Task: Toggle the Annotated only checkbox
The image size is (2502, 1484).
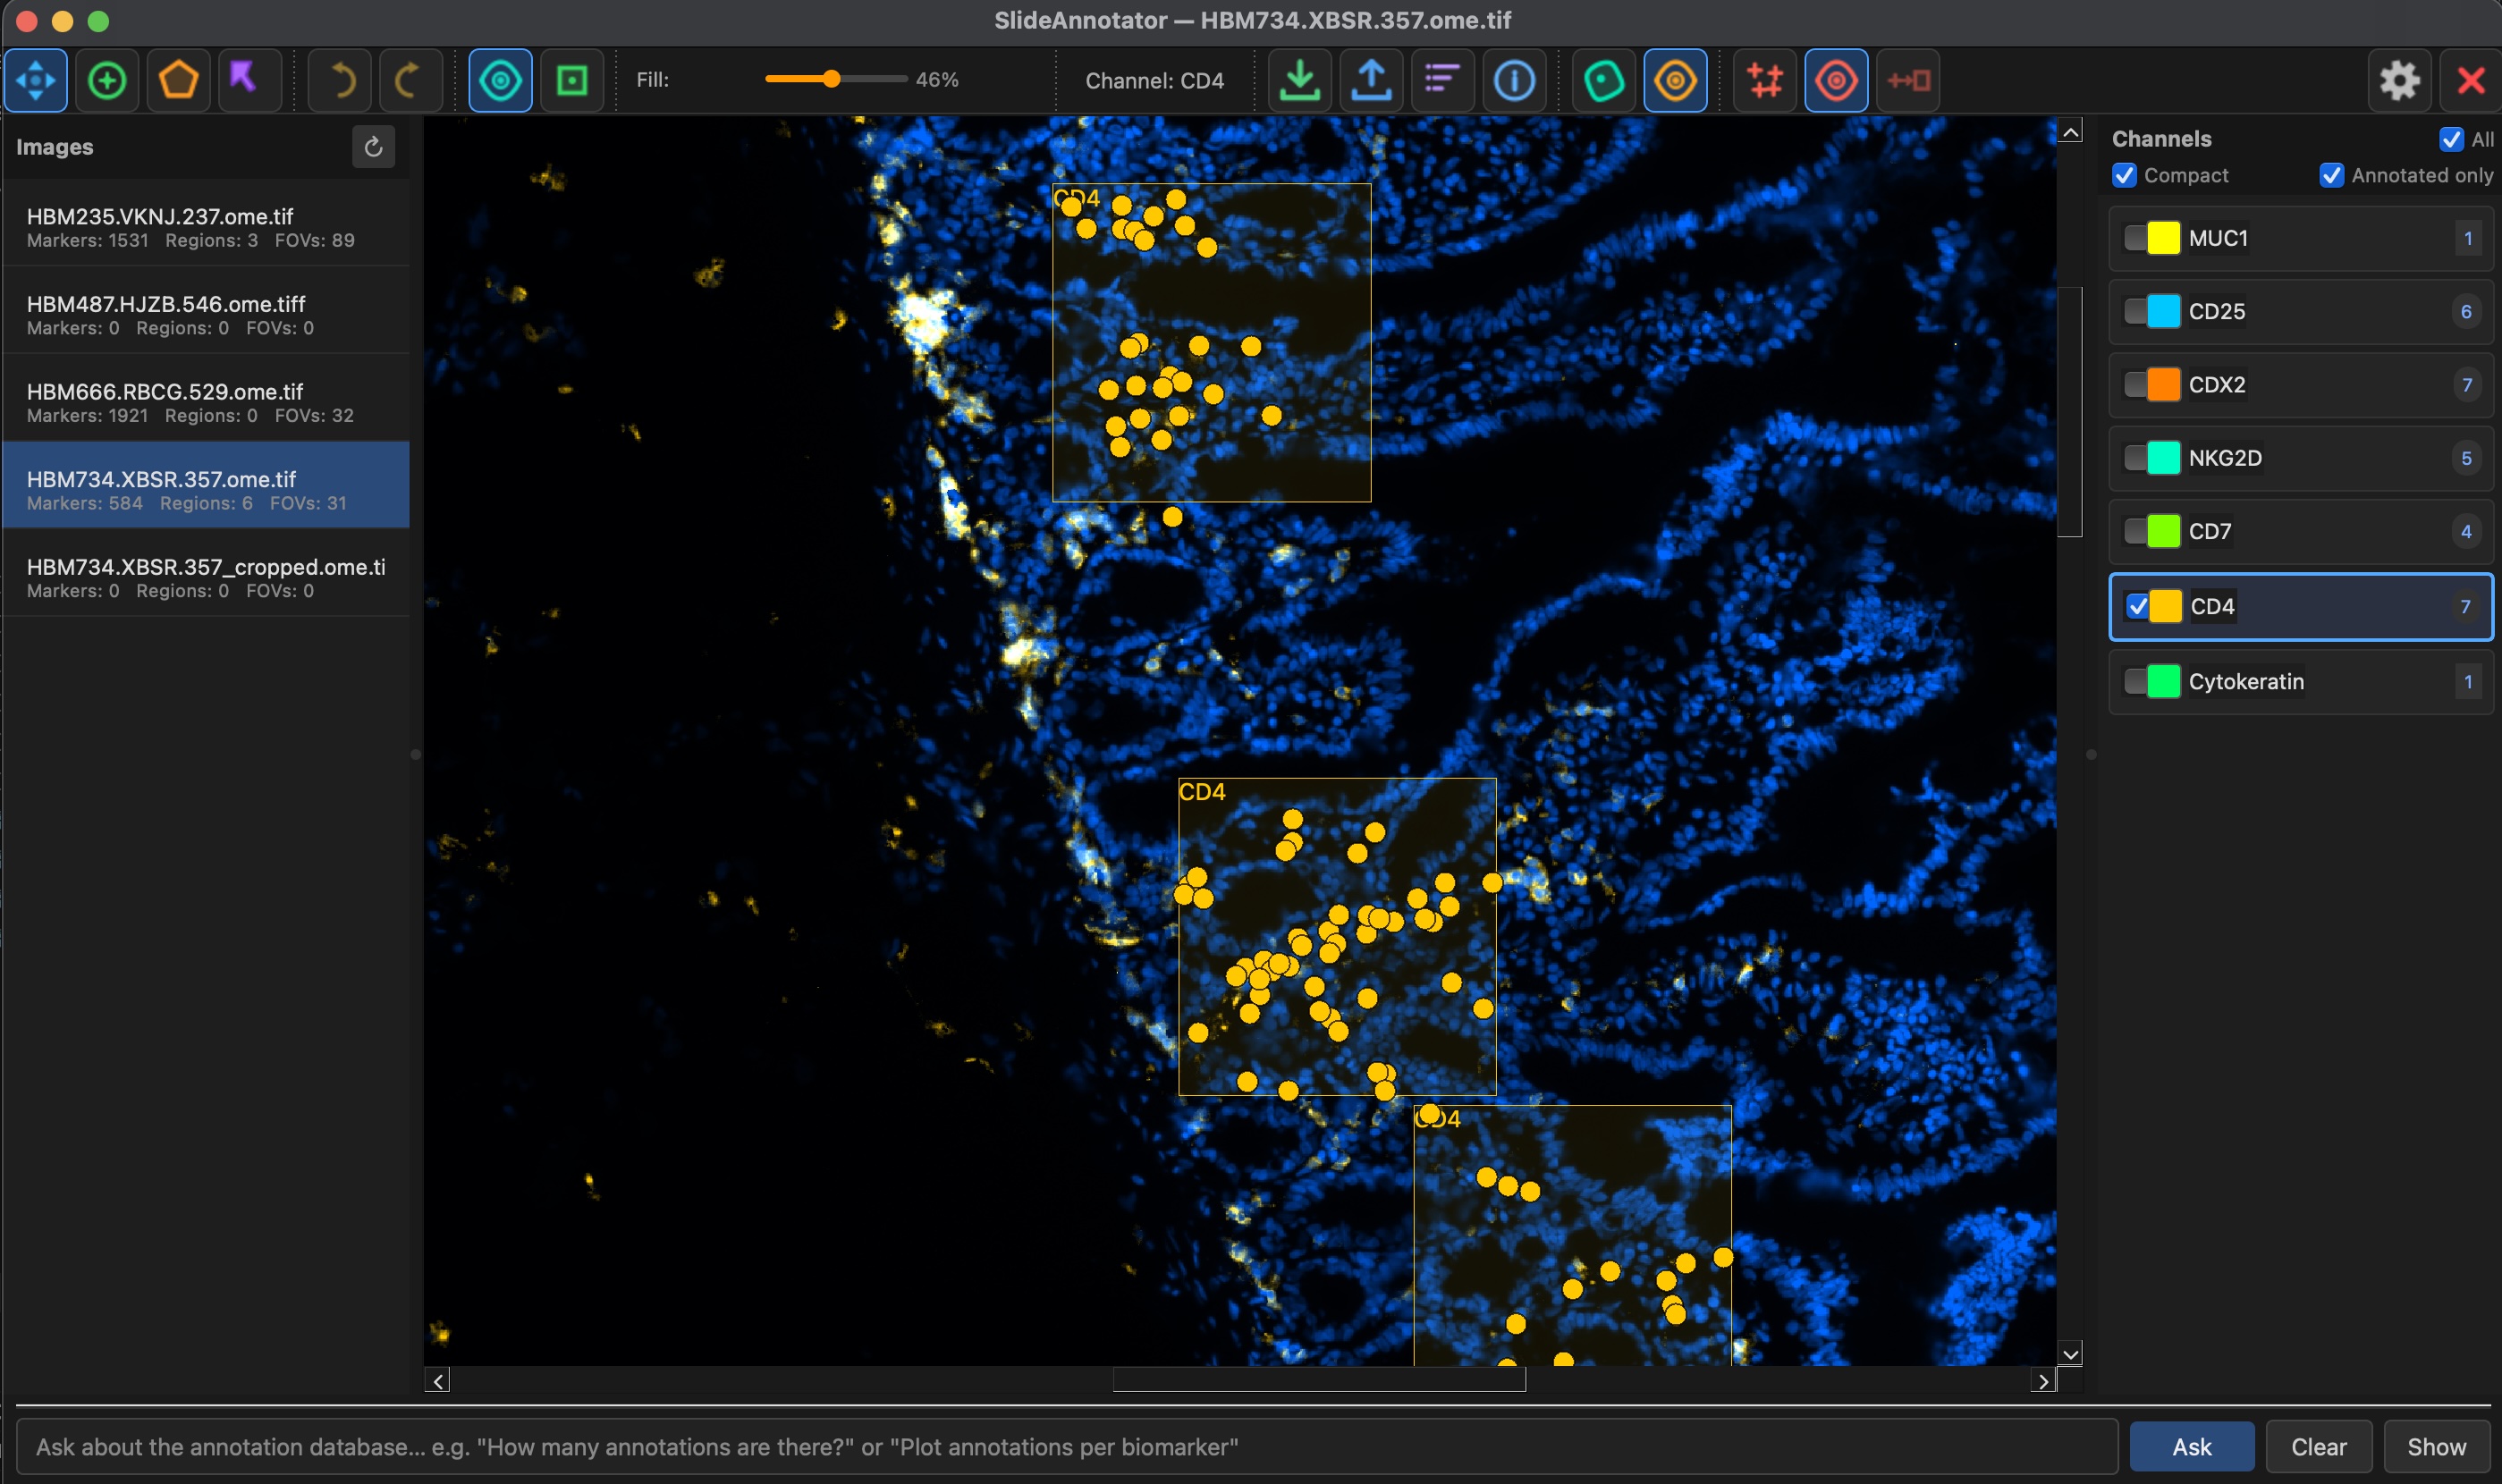Action: (x=2331, y=175)
